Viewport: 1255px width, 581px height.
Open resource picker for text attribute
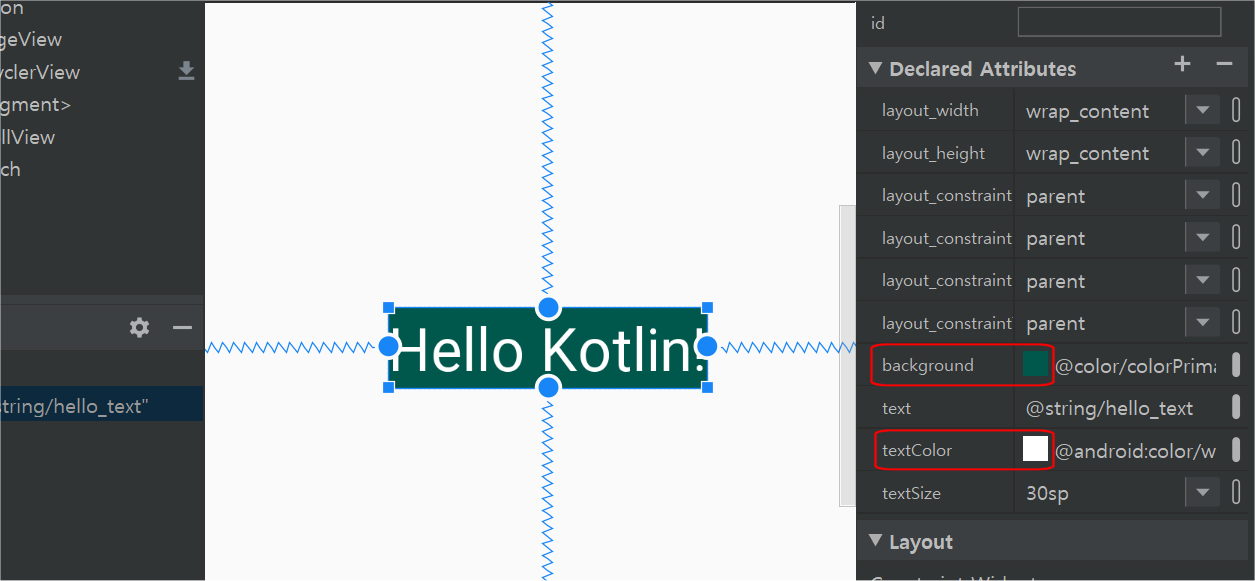1236,407
